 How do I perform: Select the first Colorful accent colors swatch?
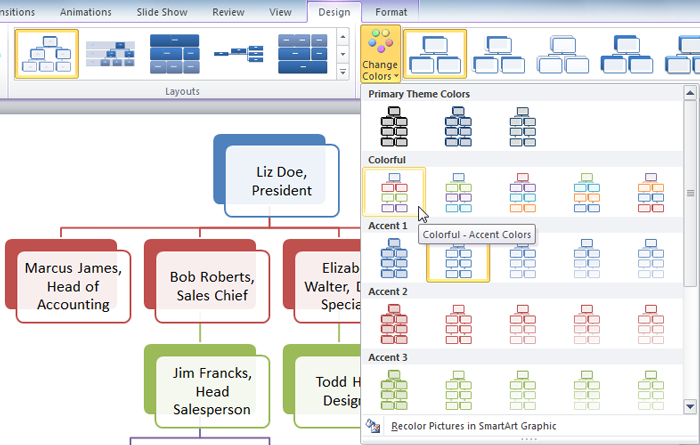tap(394, 192)
